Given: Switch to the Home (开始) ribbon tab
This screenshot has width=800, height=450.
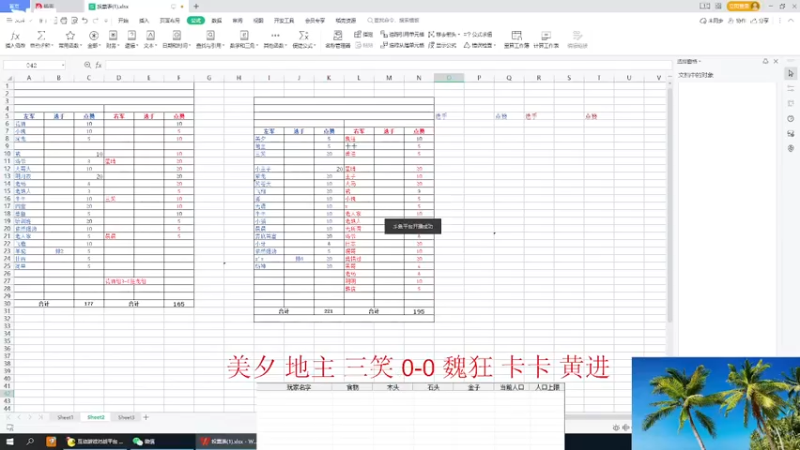Looking at the screenshot, I should point(123,20).
